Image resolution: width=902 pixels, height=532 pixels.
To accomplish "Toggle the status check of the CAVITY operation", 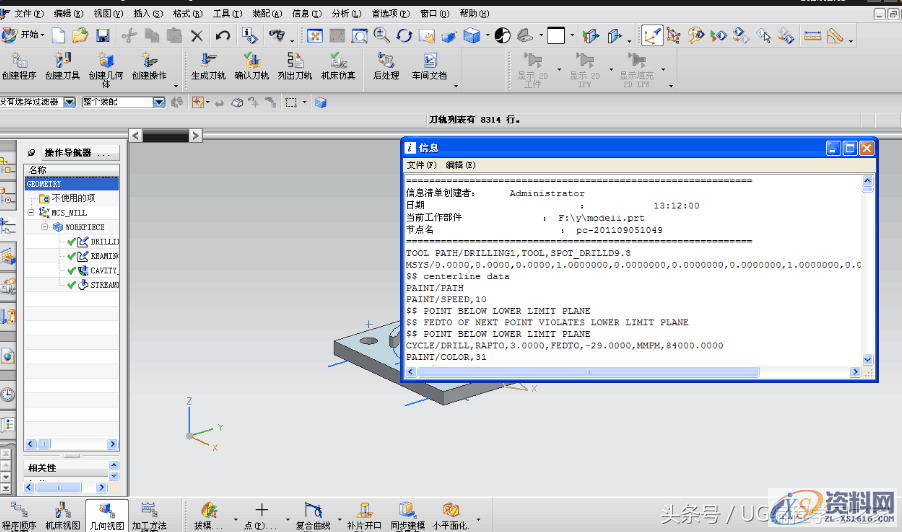I will tap(72, 270).
